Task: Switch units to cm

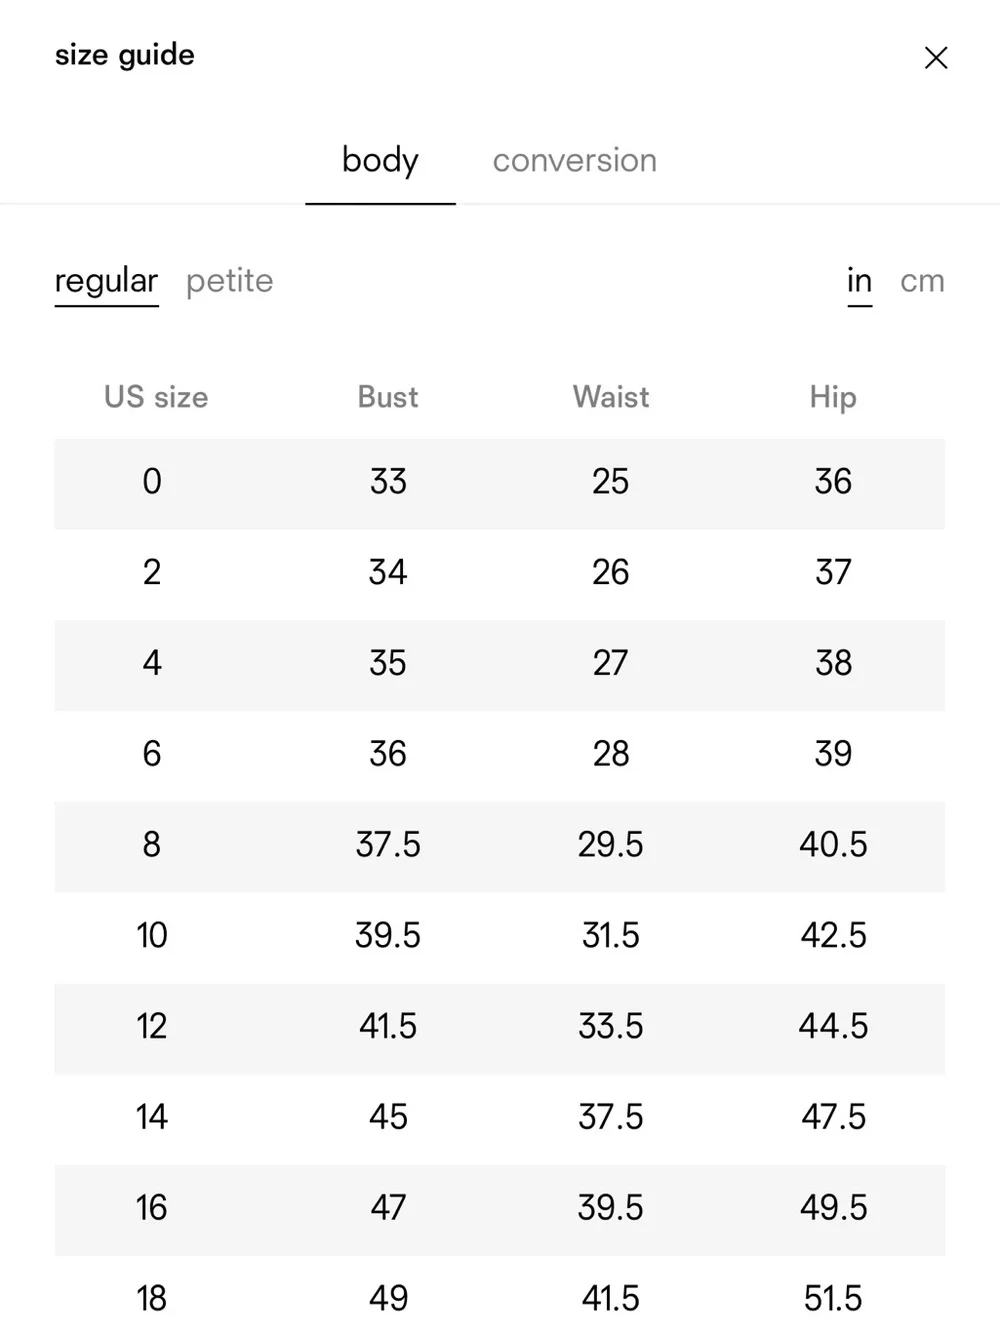Action: 922,281
